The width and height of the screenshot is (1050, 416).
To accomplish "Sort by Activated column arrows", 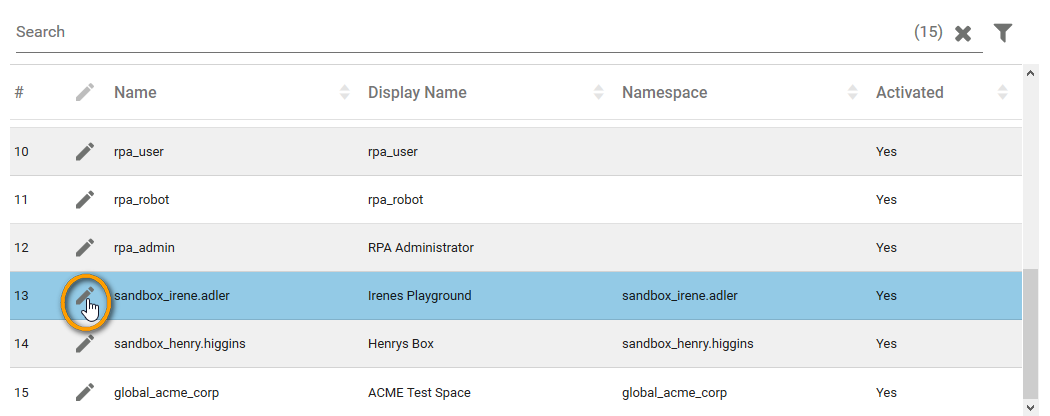I will pyautogui.click(x=1003, y=93).
